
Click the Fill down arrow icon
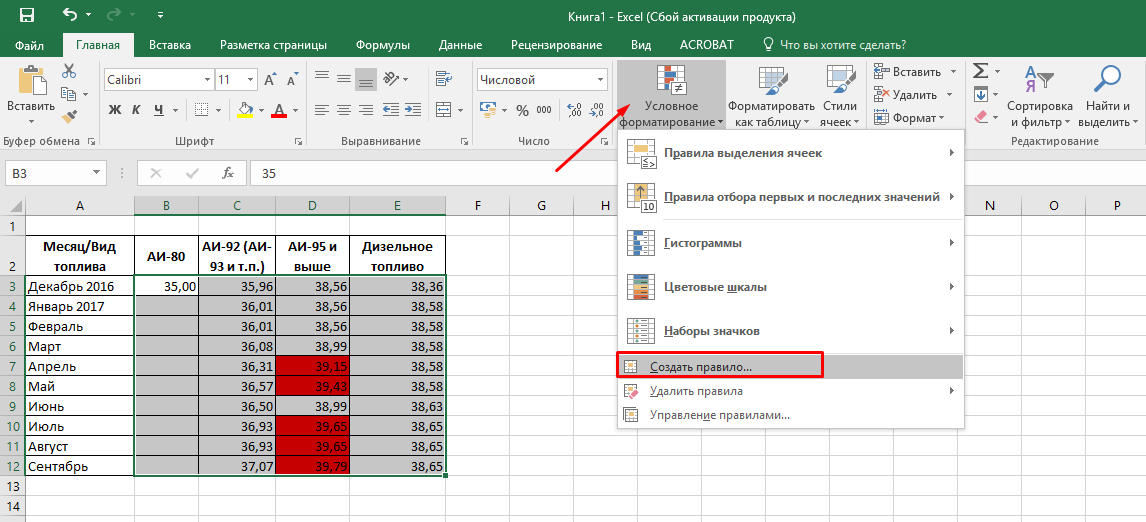979,94
